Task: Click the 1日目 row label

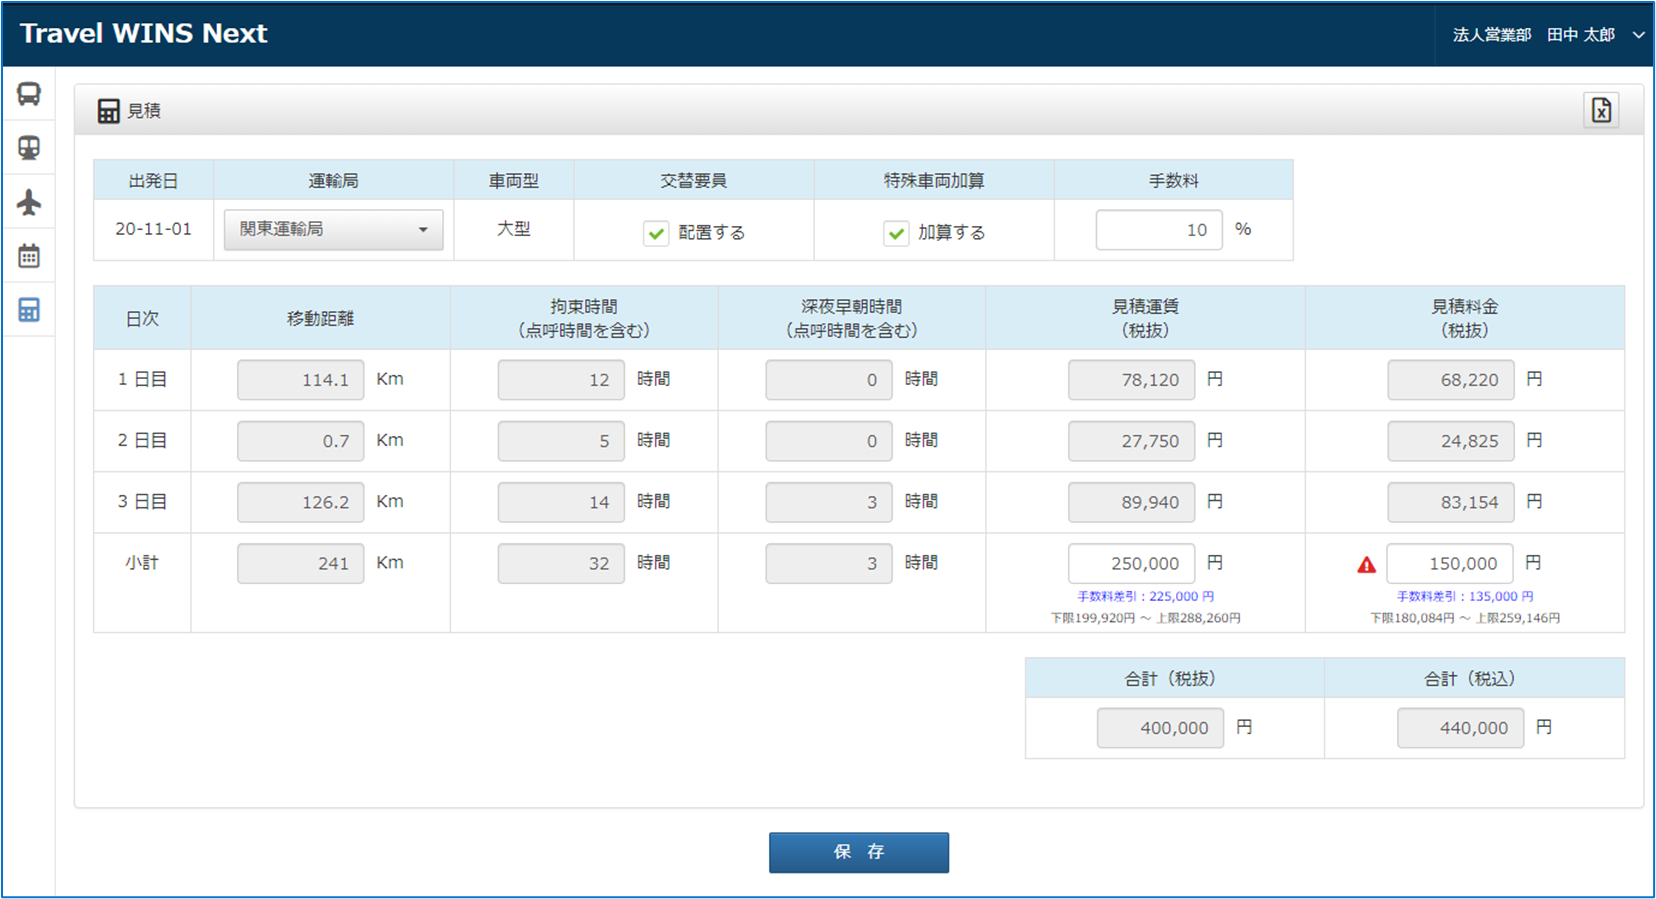Action: [142, 380]
